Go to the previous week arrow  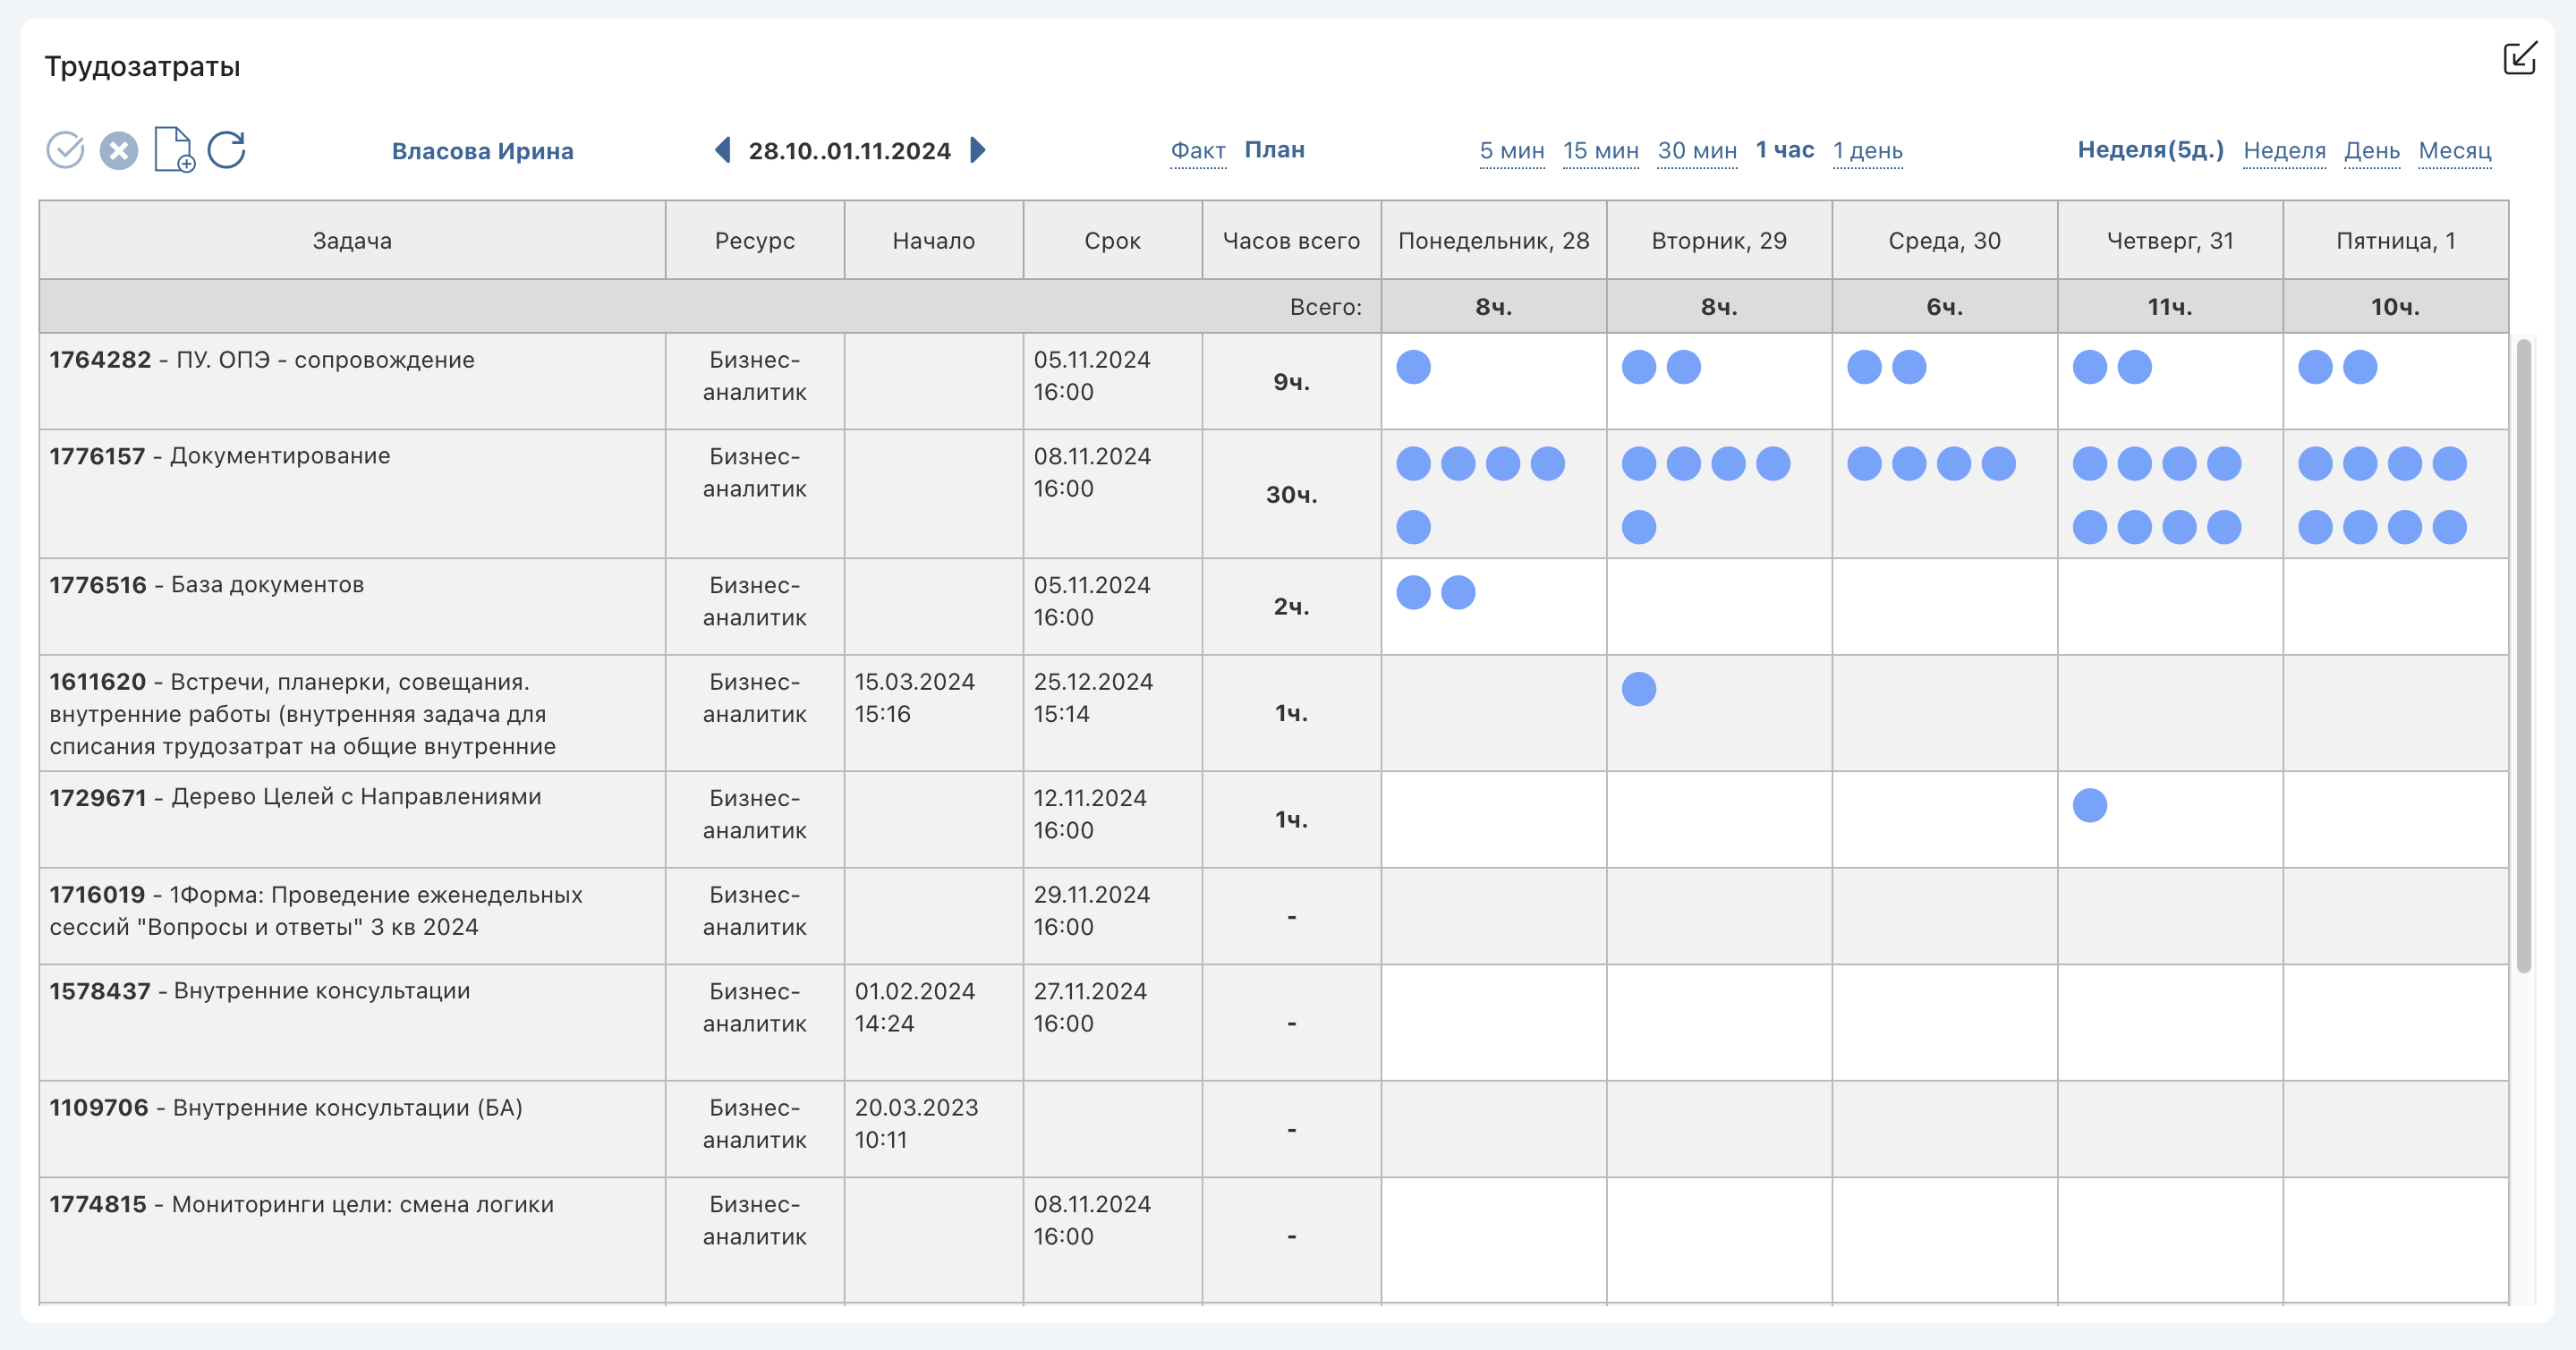pyautogui.click(x=722, y=150)
